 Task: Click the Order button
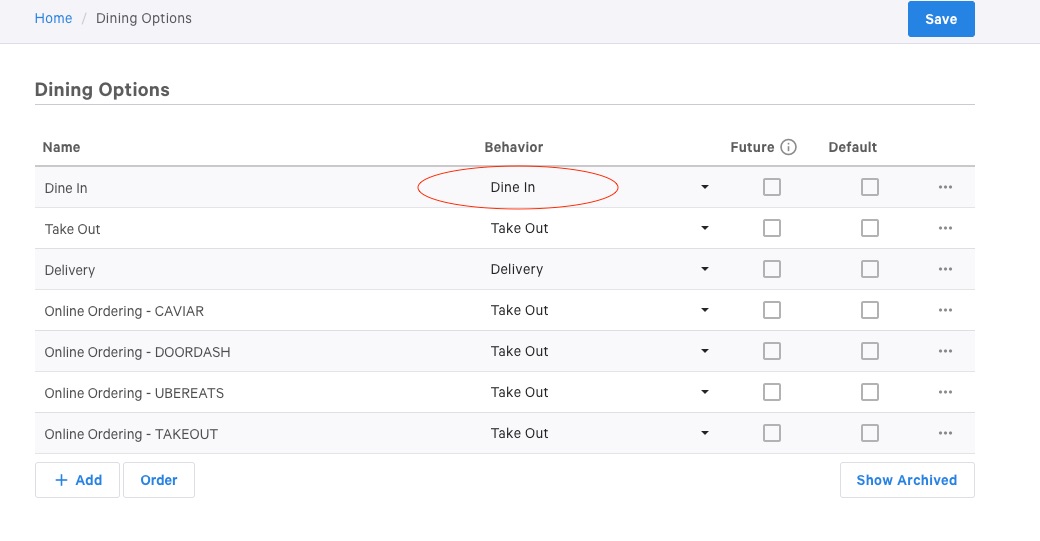tap(159, 480)
